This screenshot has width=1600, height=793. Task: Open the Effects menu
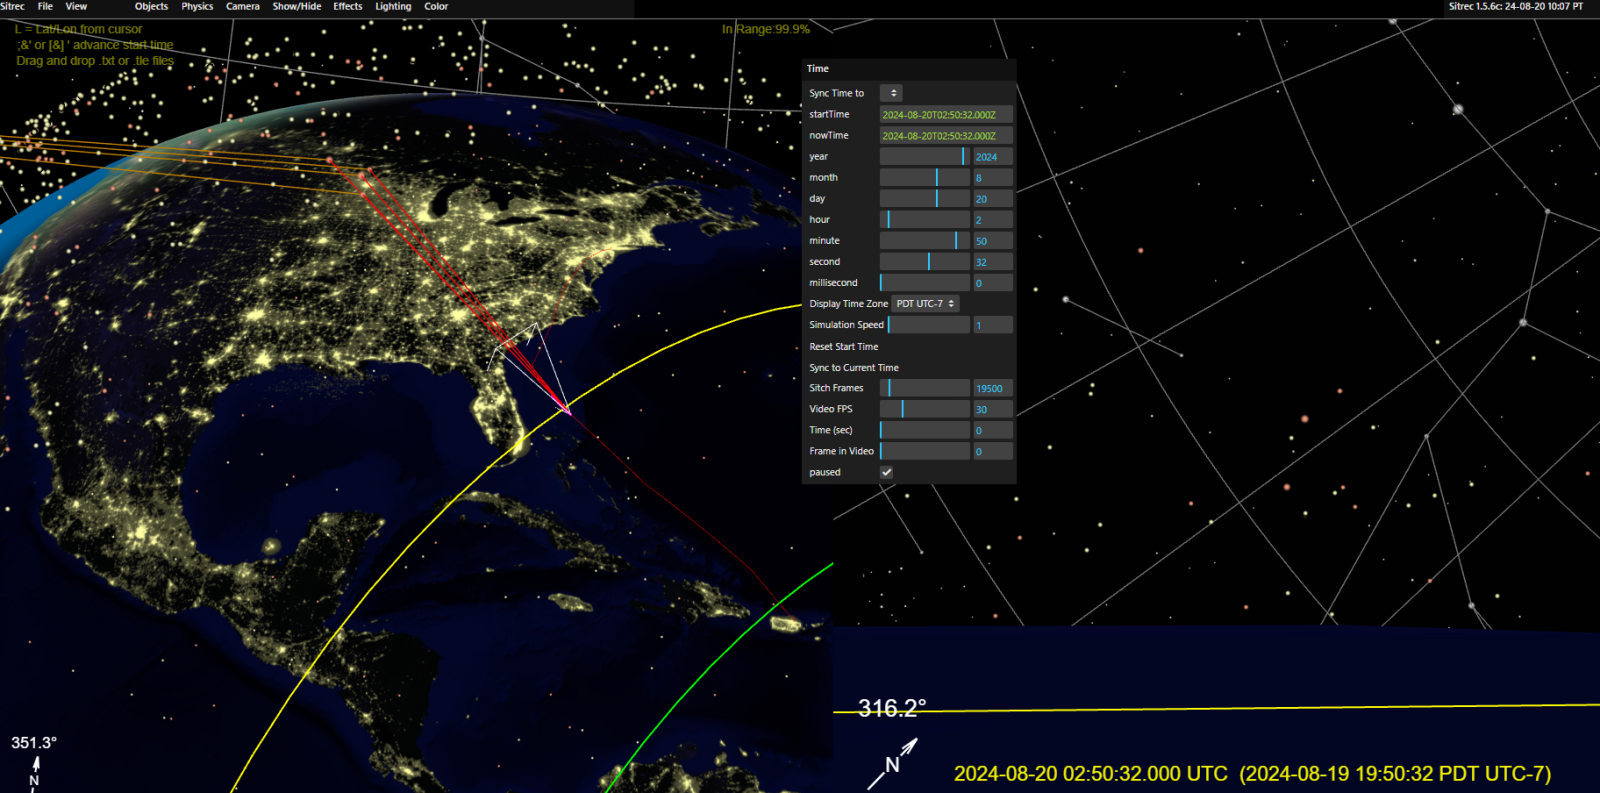coord(348,7)
